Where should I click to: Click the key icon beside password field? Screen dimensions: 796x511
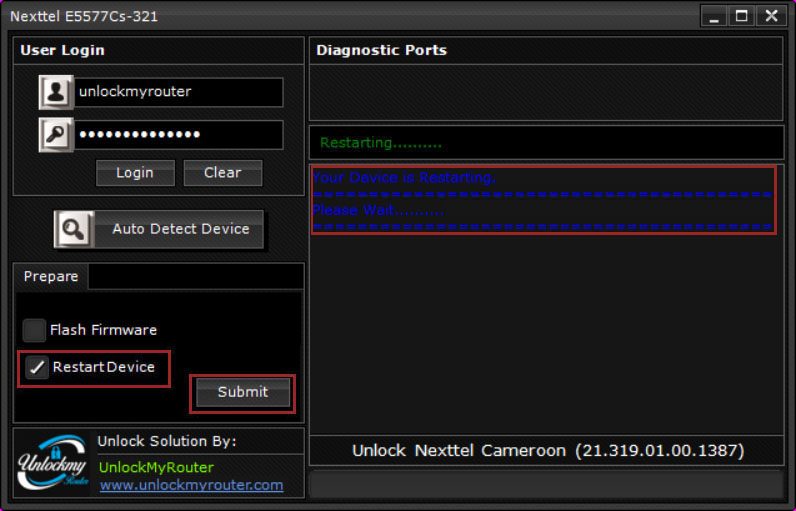56,135
